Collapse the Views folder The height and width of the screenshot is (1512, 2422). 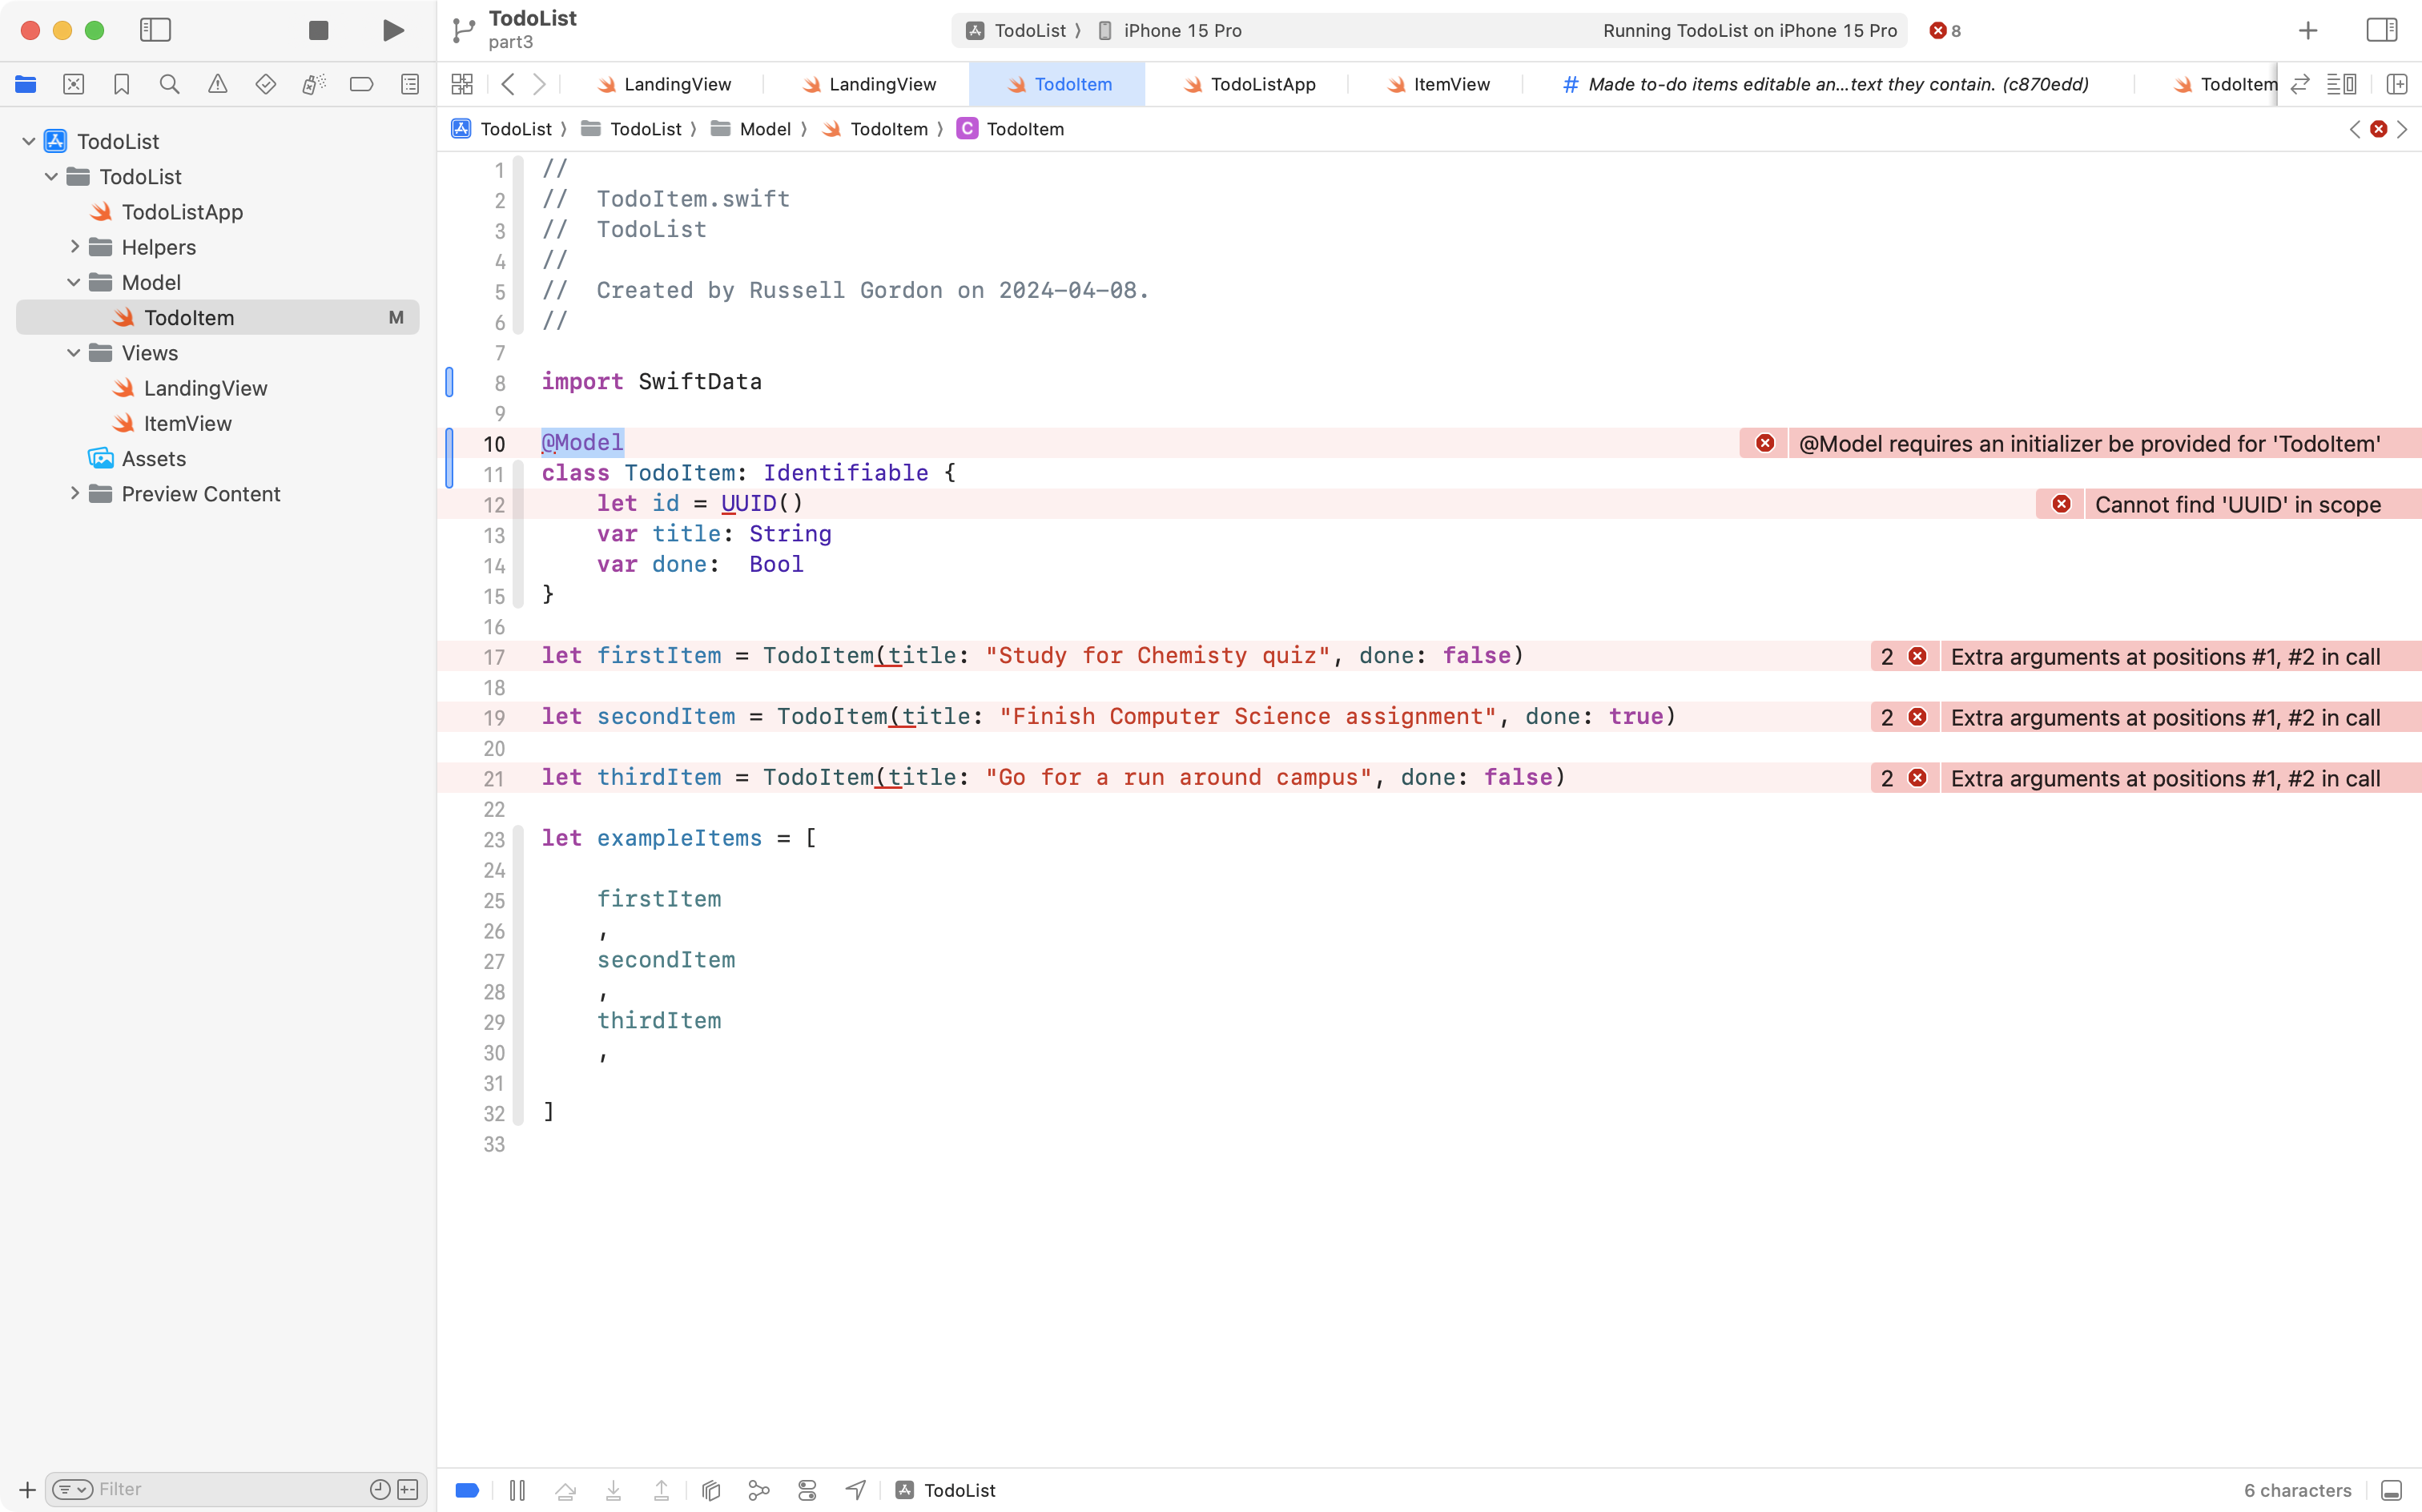[x=72, y=352]
